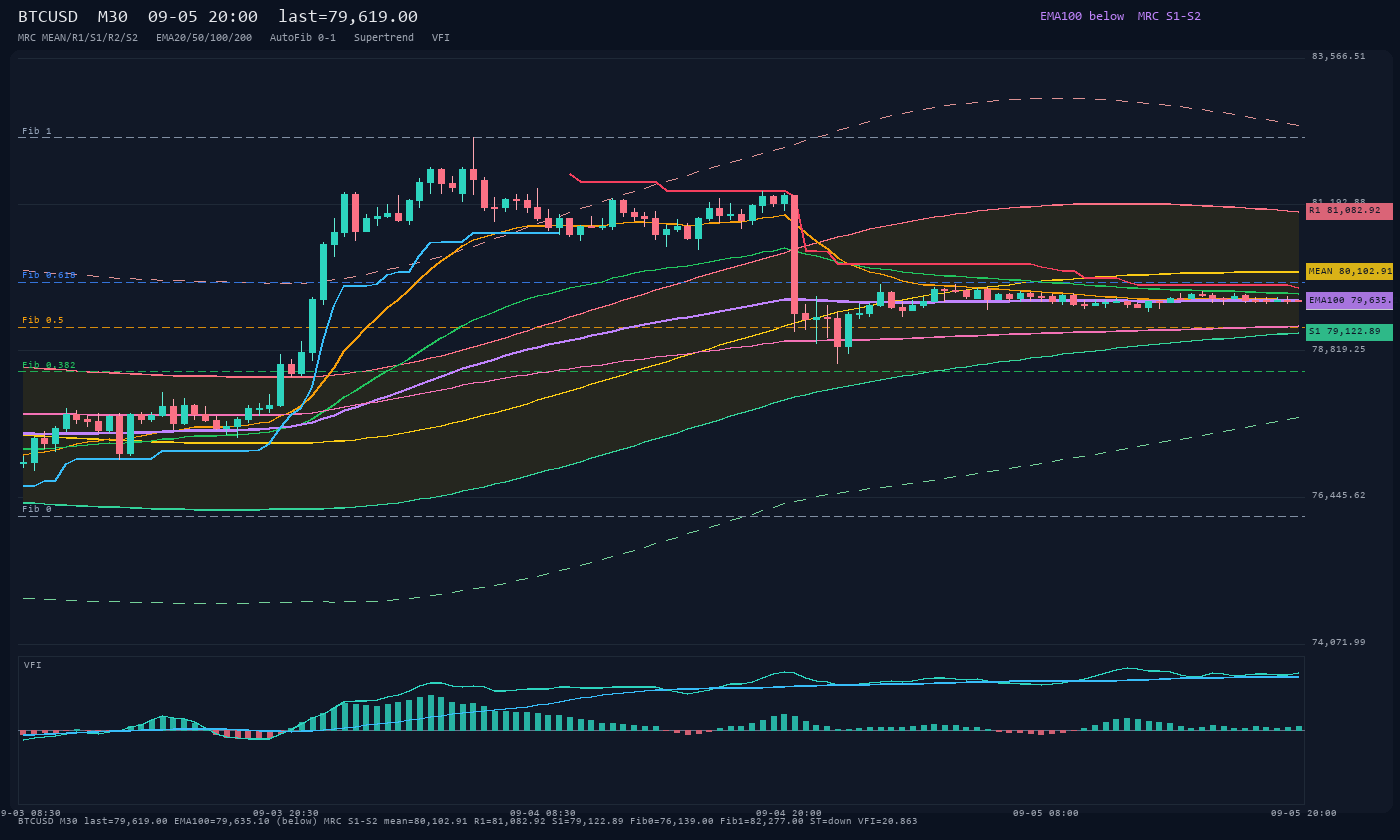1400x840 pixels.
Task: Select the "EMA20/50/100/200" indicator legend
Action: (x=204, y=38)
